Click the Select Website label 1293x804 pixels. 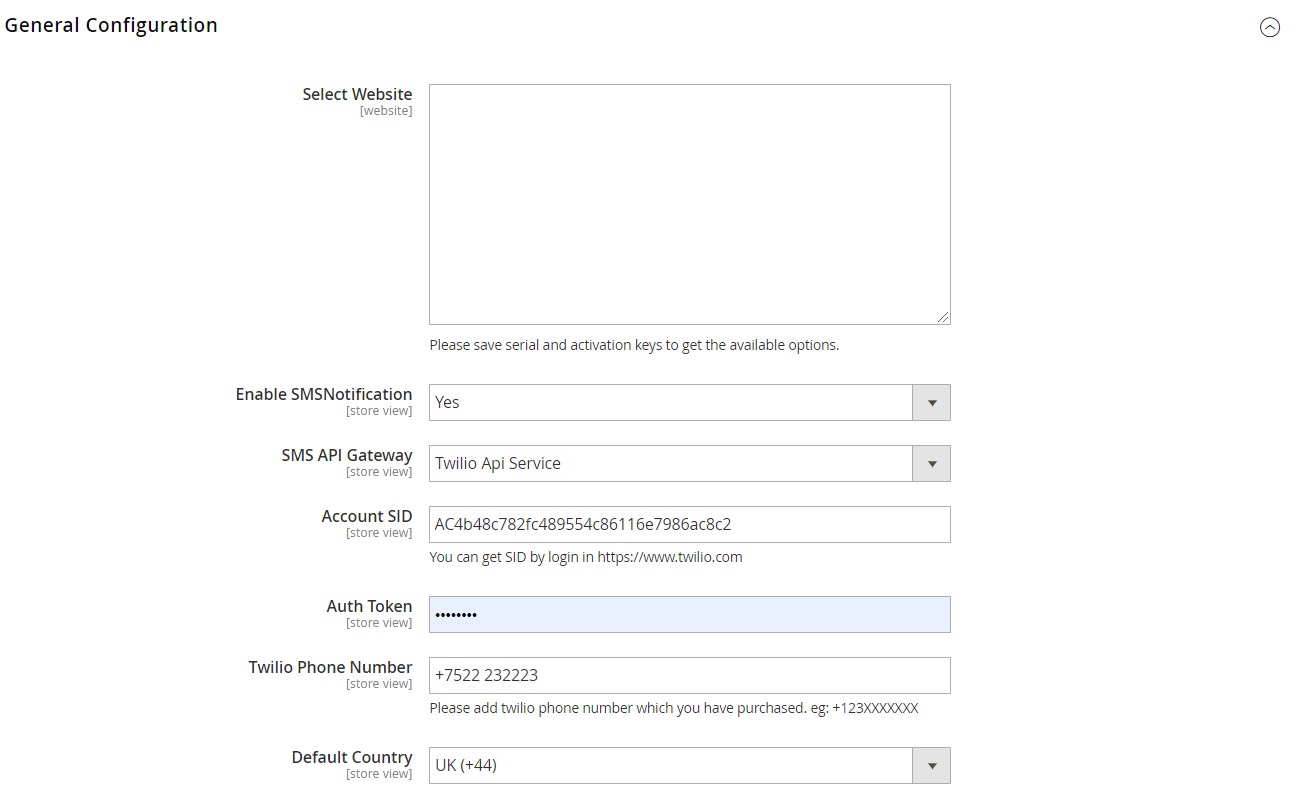pos(357,94)
